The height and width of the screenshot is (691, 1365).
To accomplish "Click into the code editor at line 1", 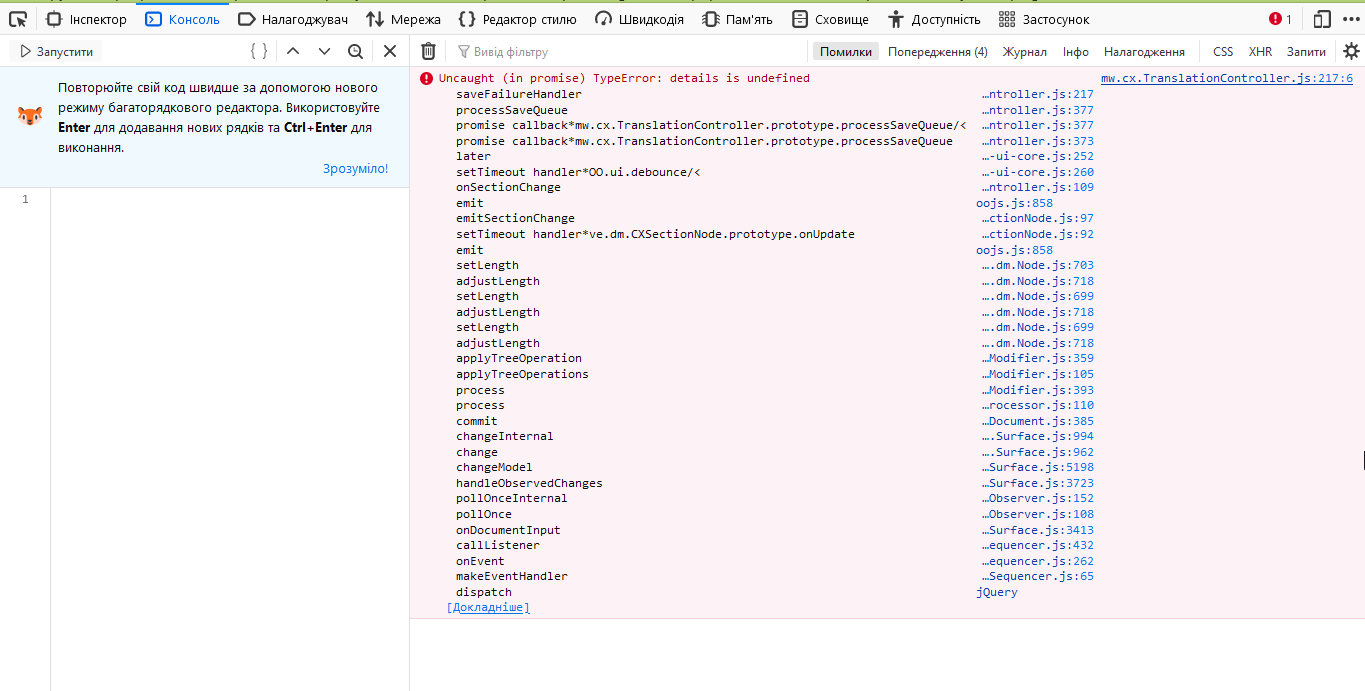I will pos(229,199).
